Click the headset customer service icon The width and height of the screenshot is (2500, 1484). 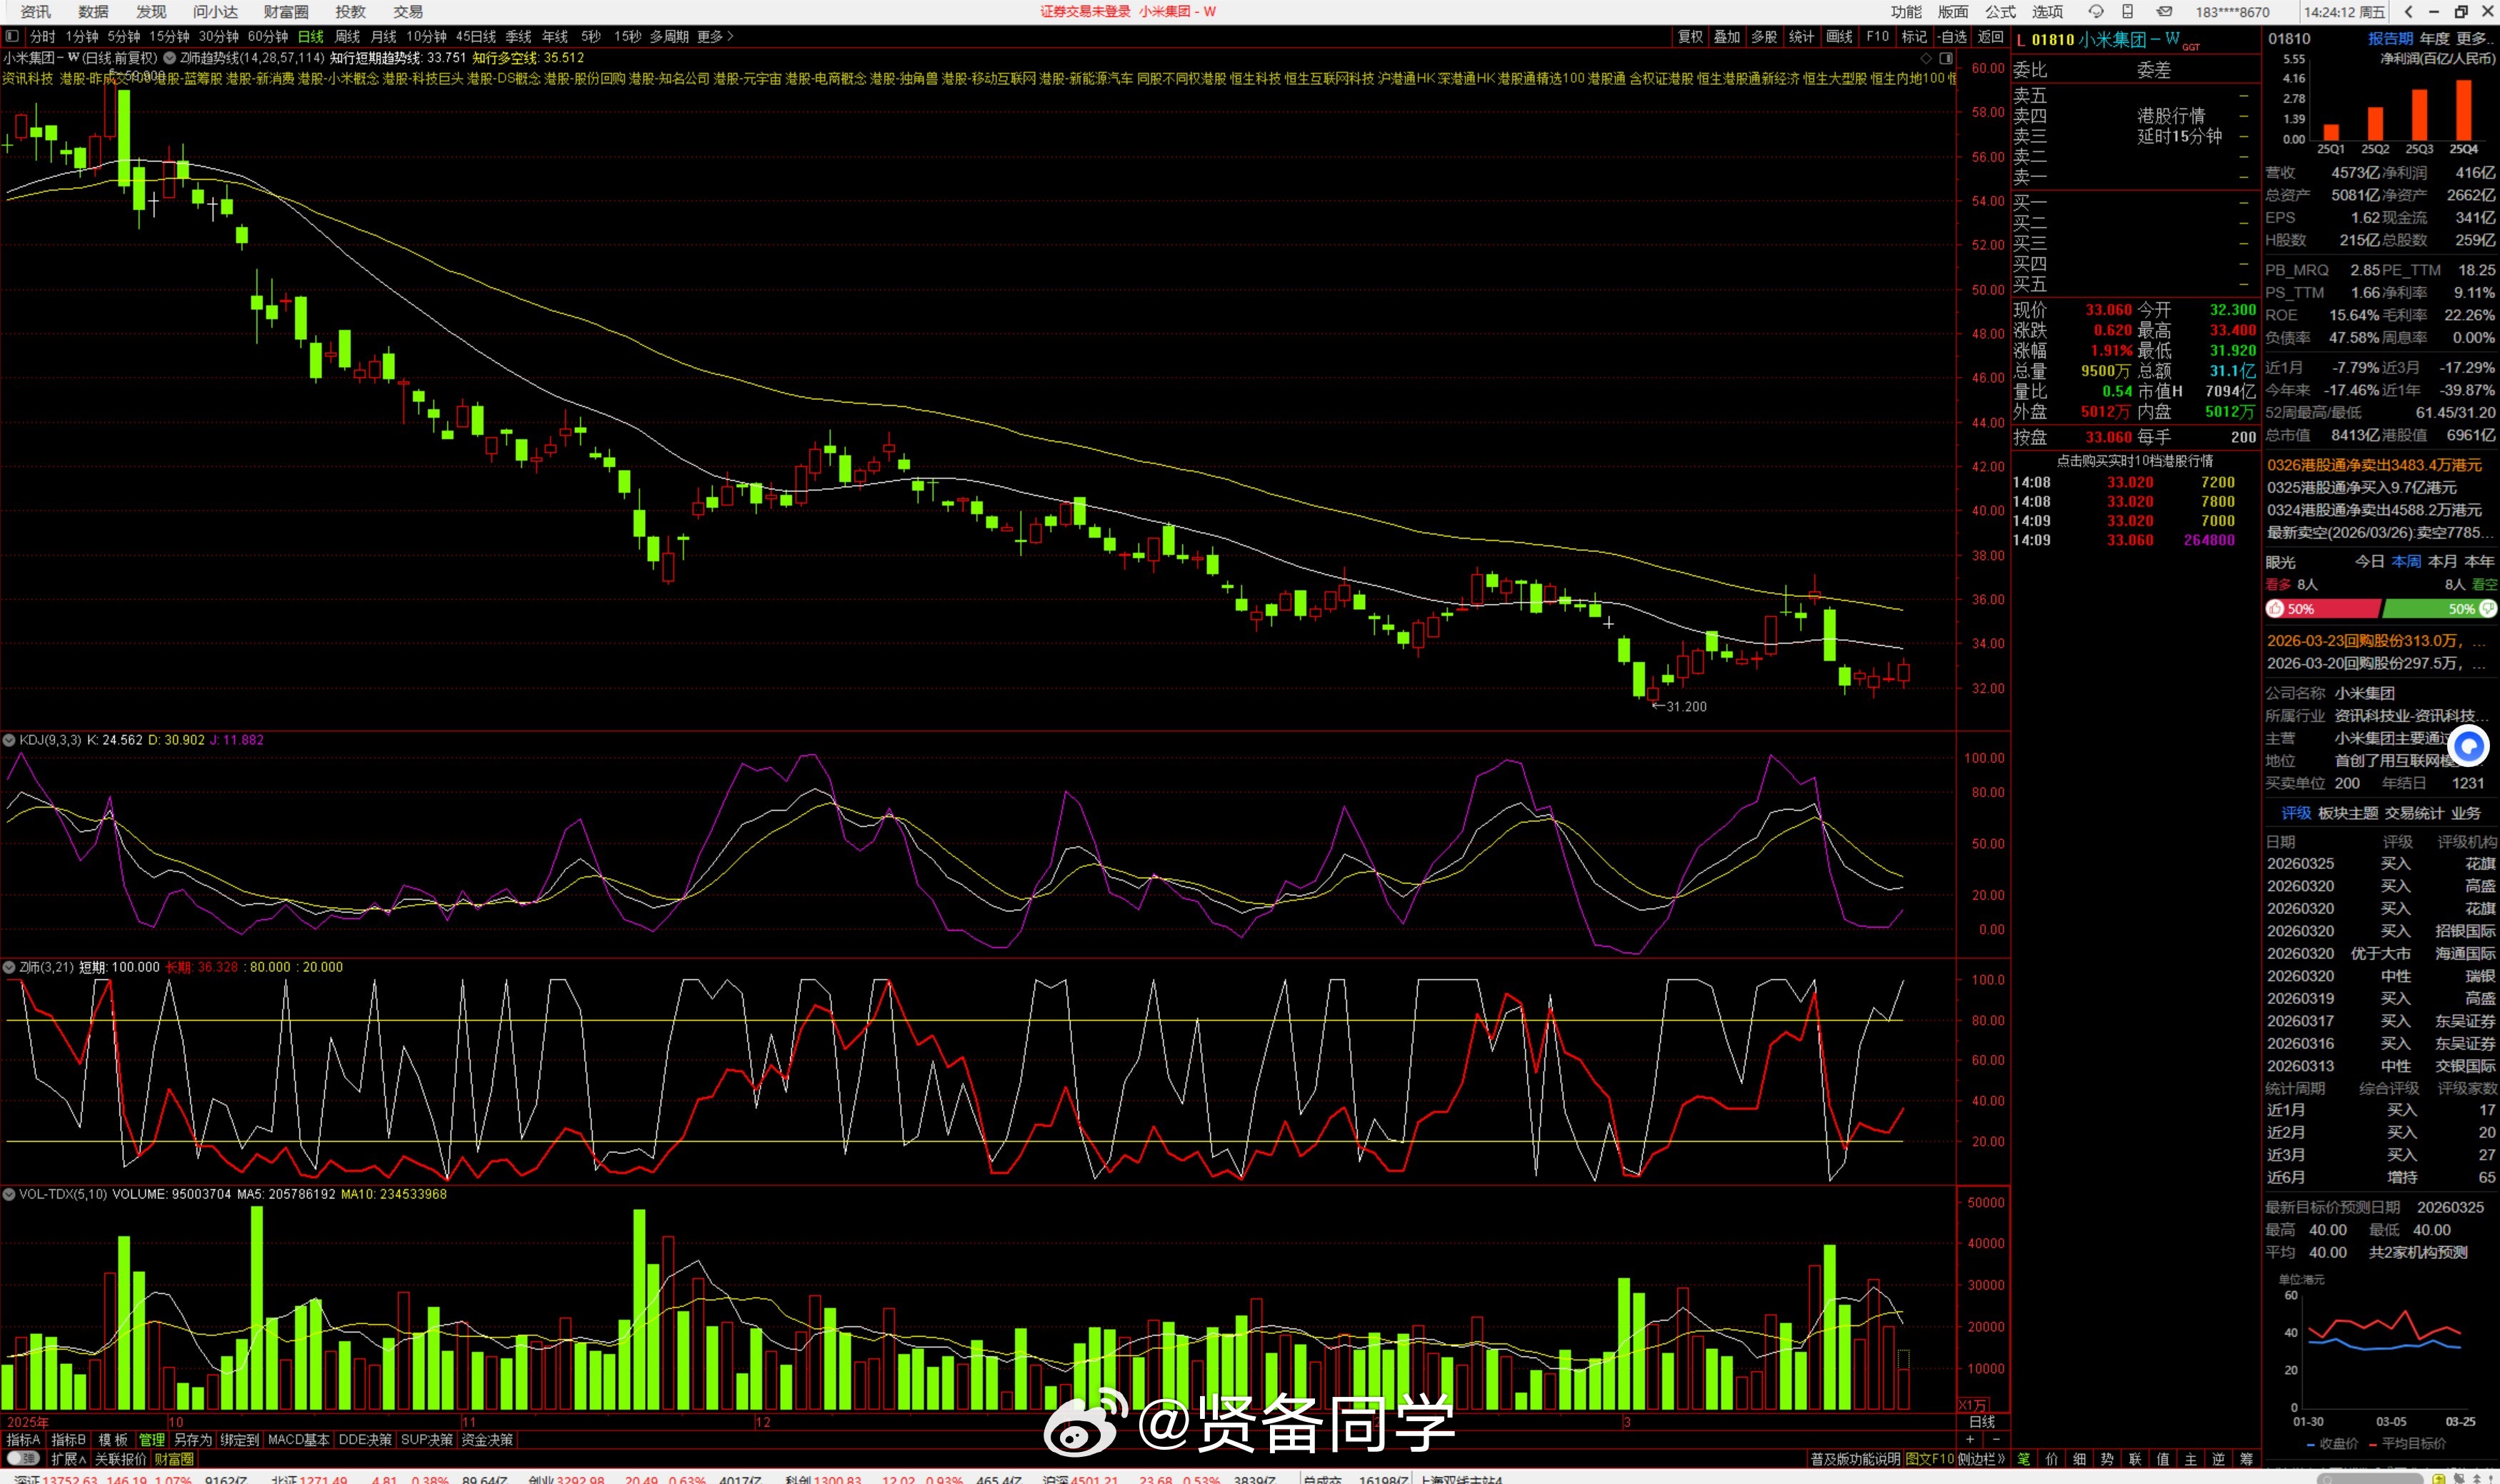[x=2095, y=12]
